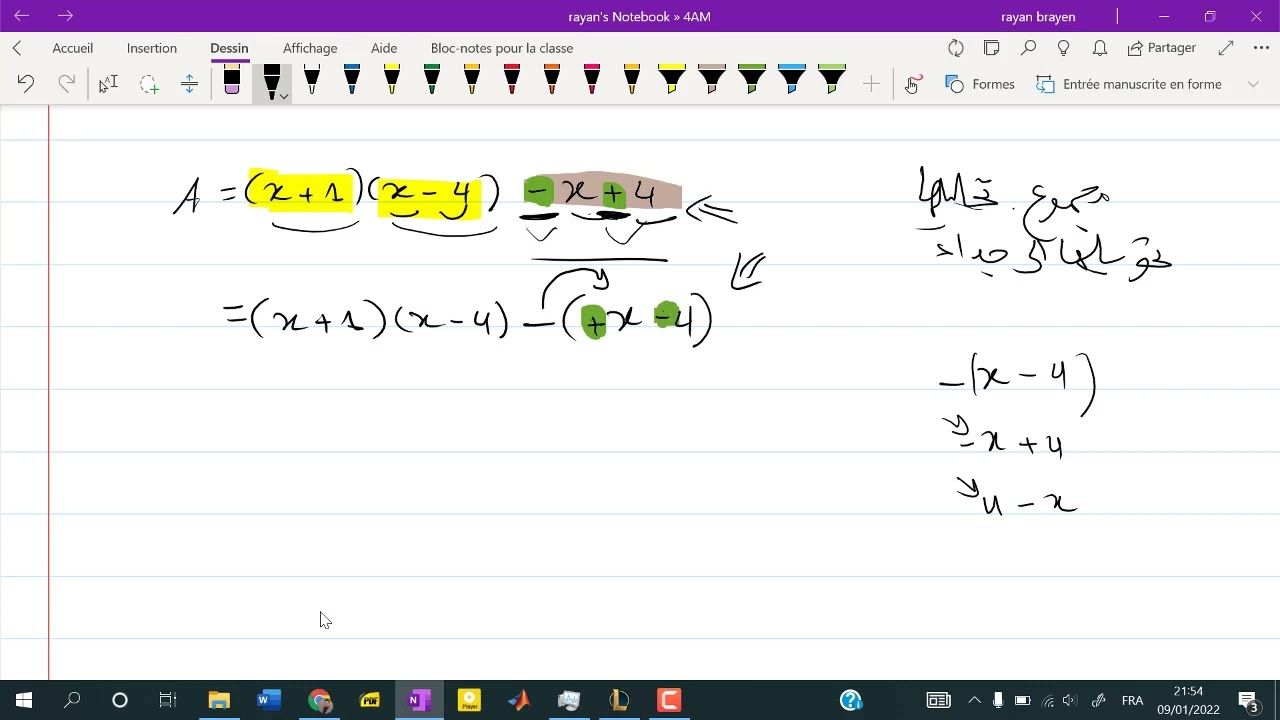Select the text/object selection tool
The height and width of the screenshot is (720, 1280).
[108, 84]
